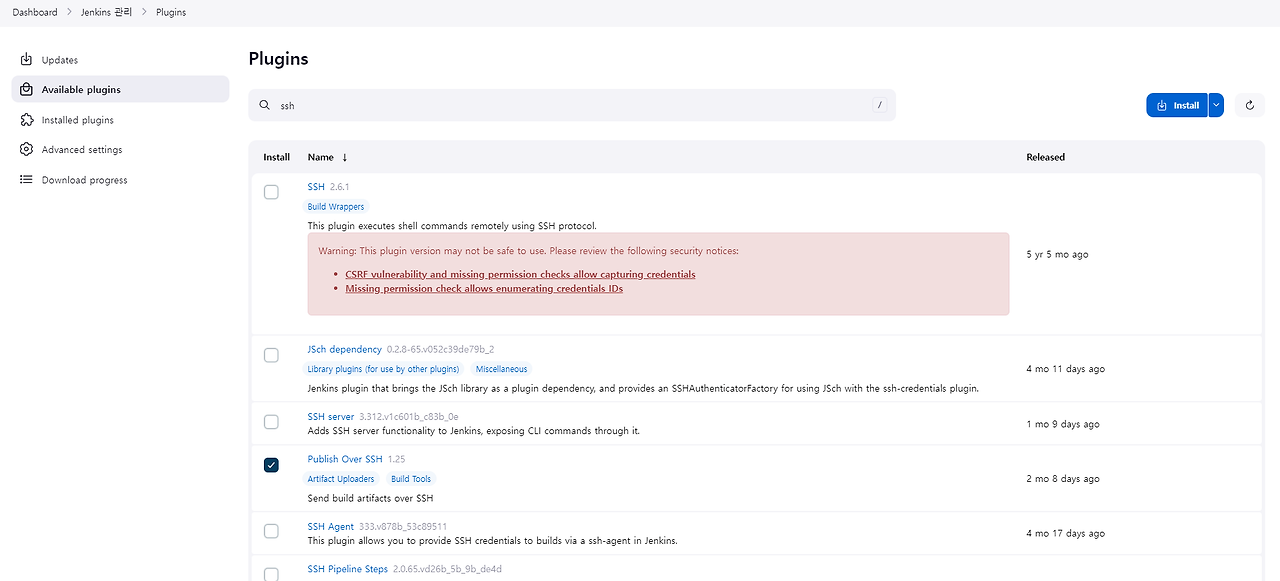The image size is (1280, 581).
Task: Click the Released column header
Action: (x=1046, y=157)
